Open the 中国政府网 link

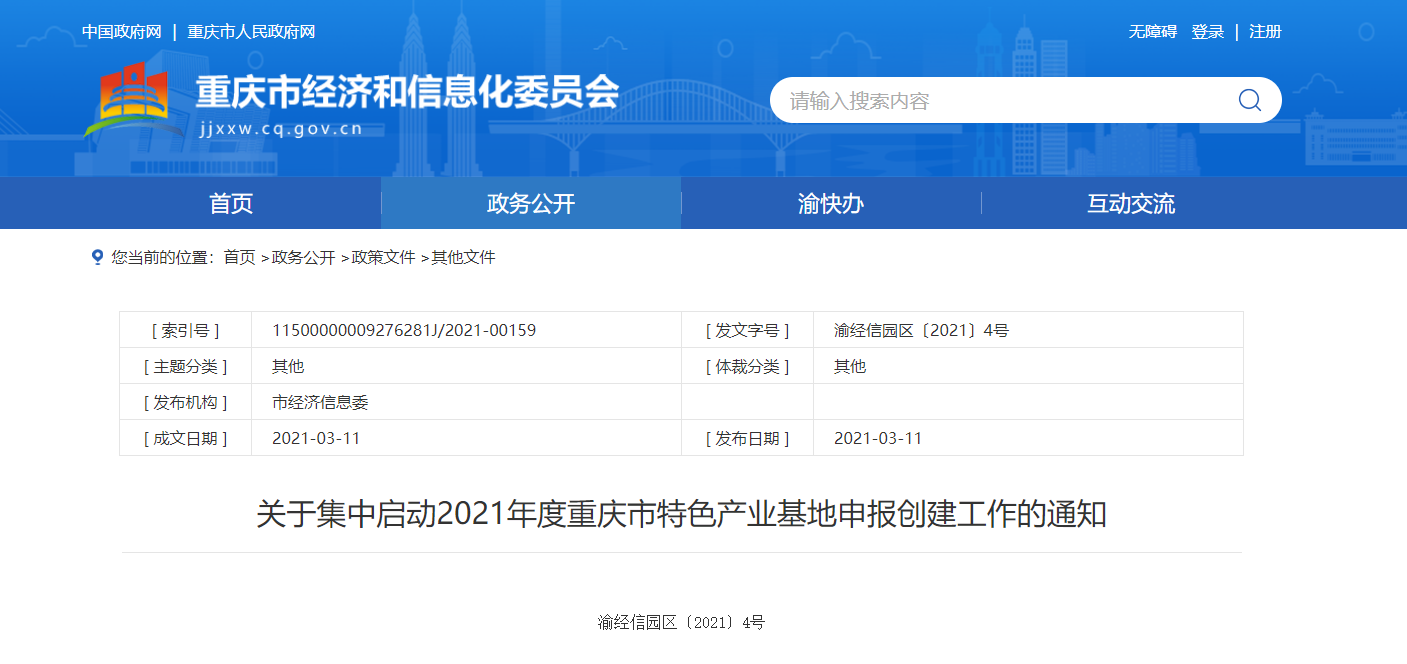pos(121,32)
